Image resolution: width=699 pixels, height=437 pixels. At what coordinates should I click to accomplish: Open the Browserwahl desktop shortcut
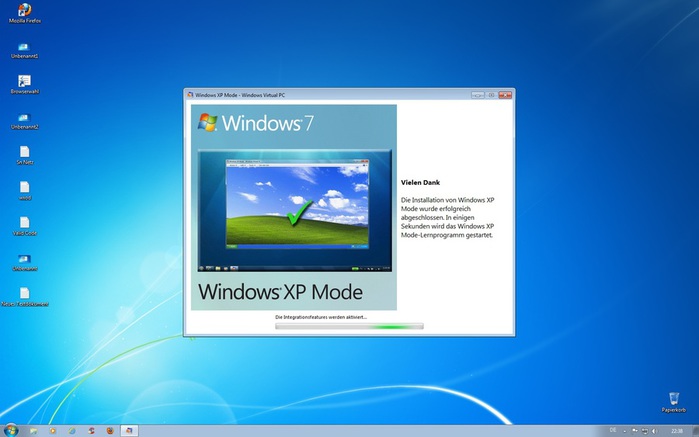pos(25,84)
